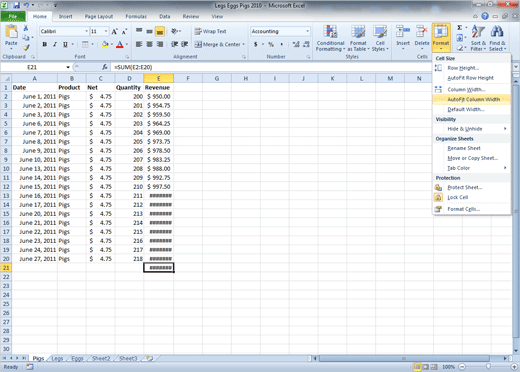The width and height of the screenshot is (520, 372).
Task: Toggle Middle Align
Action: pyautogui.click(x=150, y=31)
